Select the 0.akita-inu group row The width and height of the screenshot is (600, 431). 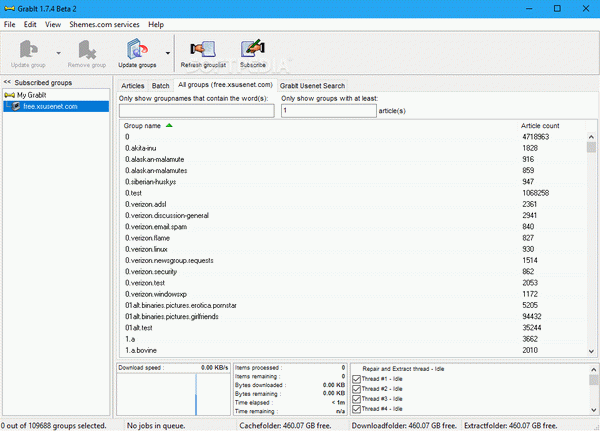(353, 148)
